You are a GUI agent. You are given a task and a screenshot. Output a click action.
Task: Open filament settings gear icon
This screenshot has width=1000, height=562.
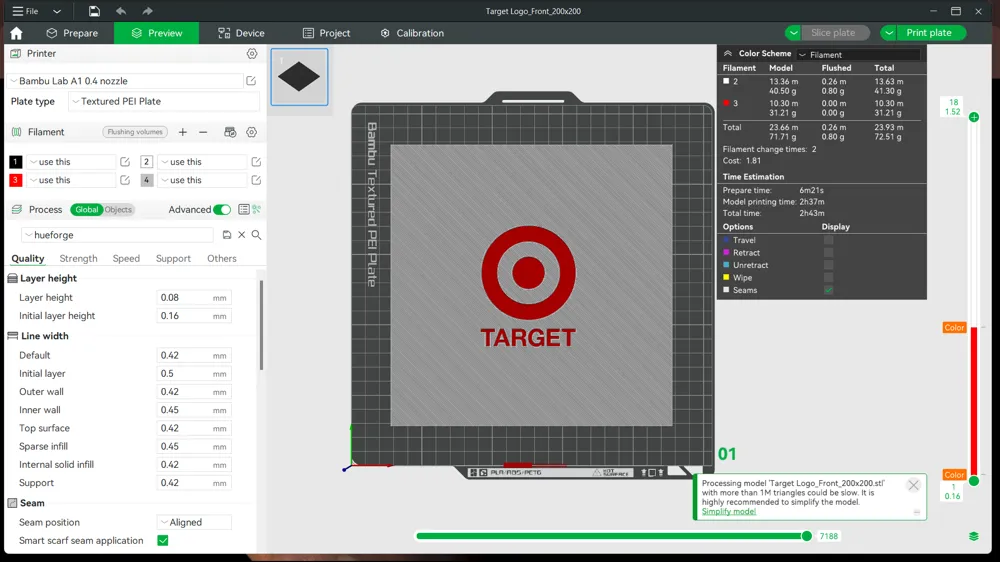pos(252,132)
